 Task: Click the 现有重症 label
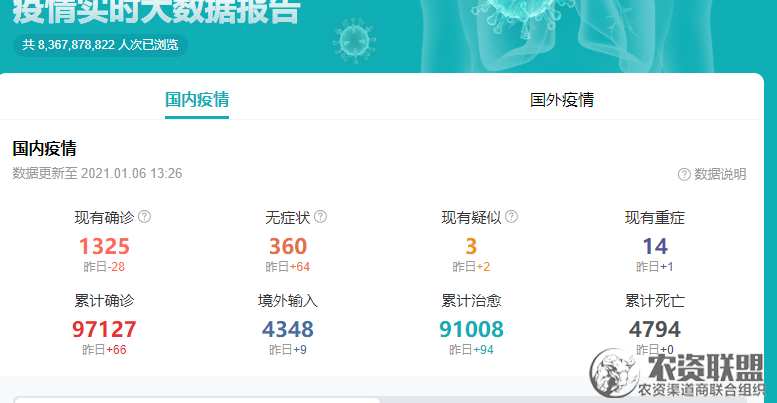tap(655, 217)
